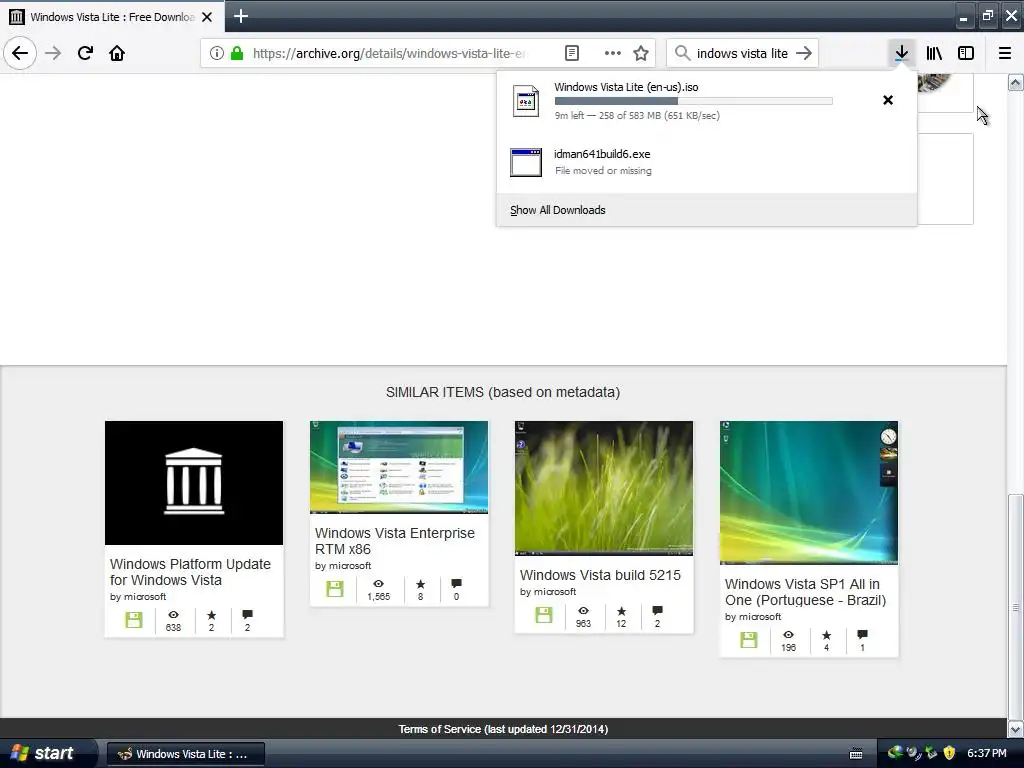
Task: Click software icon on Windows Platform Update card
Action: point(133,620)
